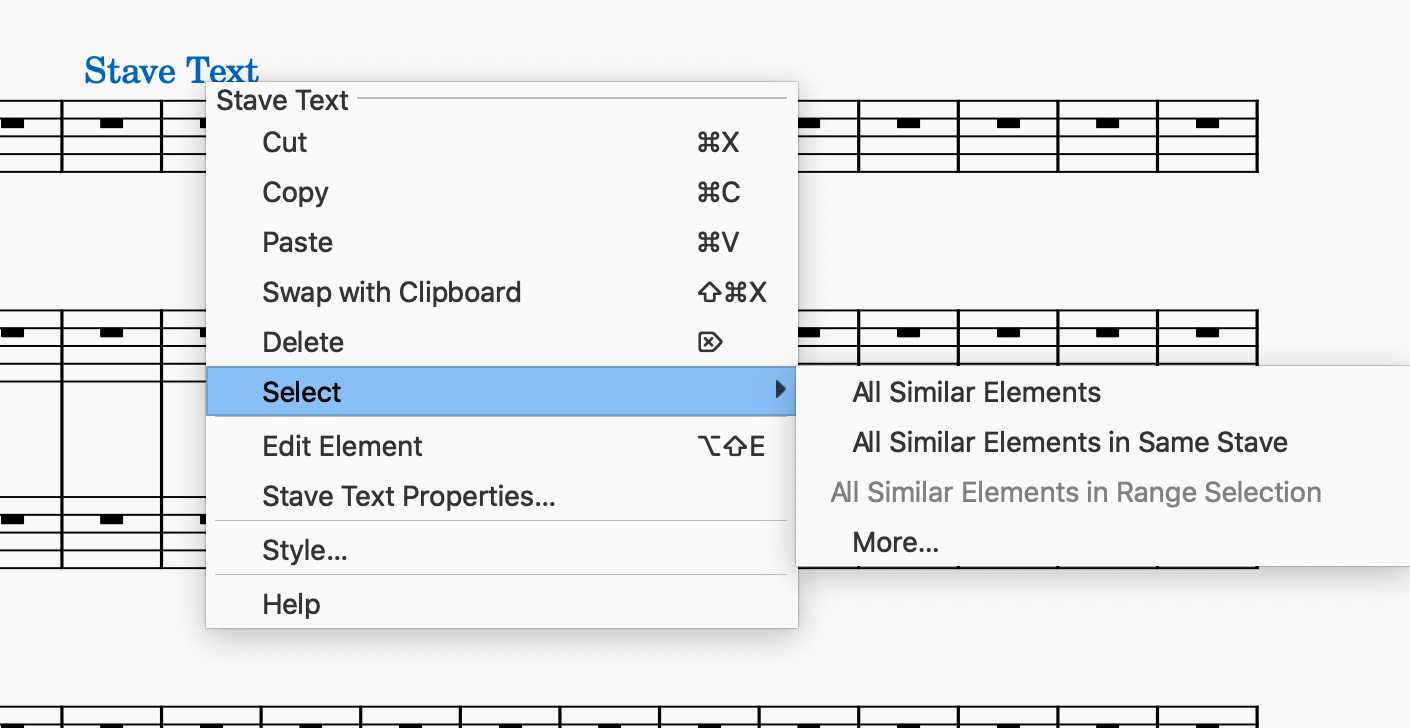
Task: Click the submenu arrow next to Select
Action: [x=782, y=391]
